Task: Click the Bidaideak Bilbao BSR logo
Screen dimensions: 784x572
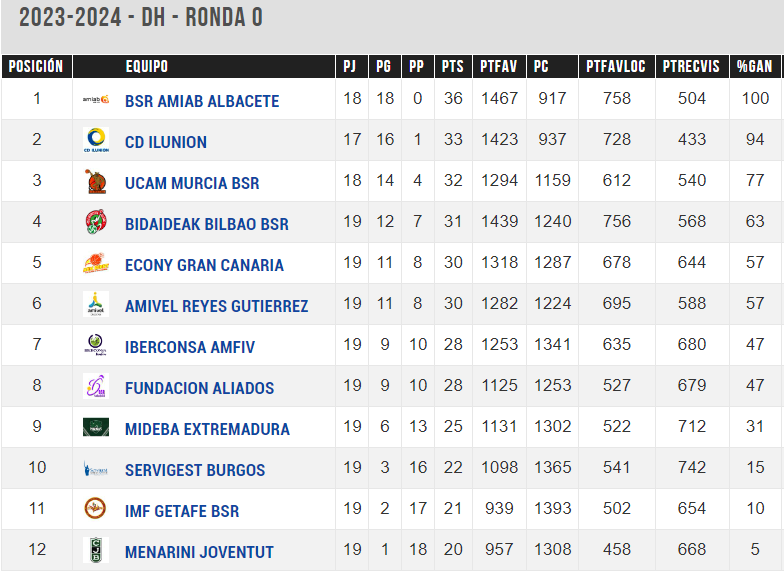Action: click(x=96, y=222)
